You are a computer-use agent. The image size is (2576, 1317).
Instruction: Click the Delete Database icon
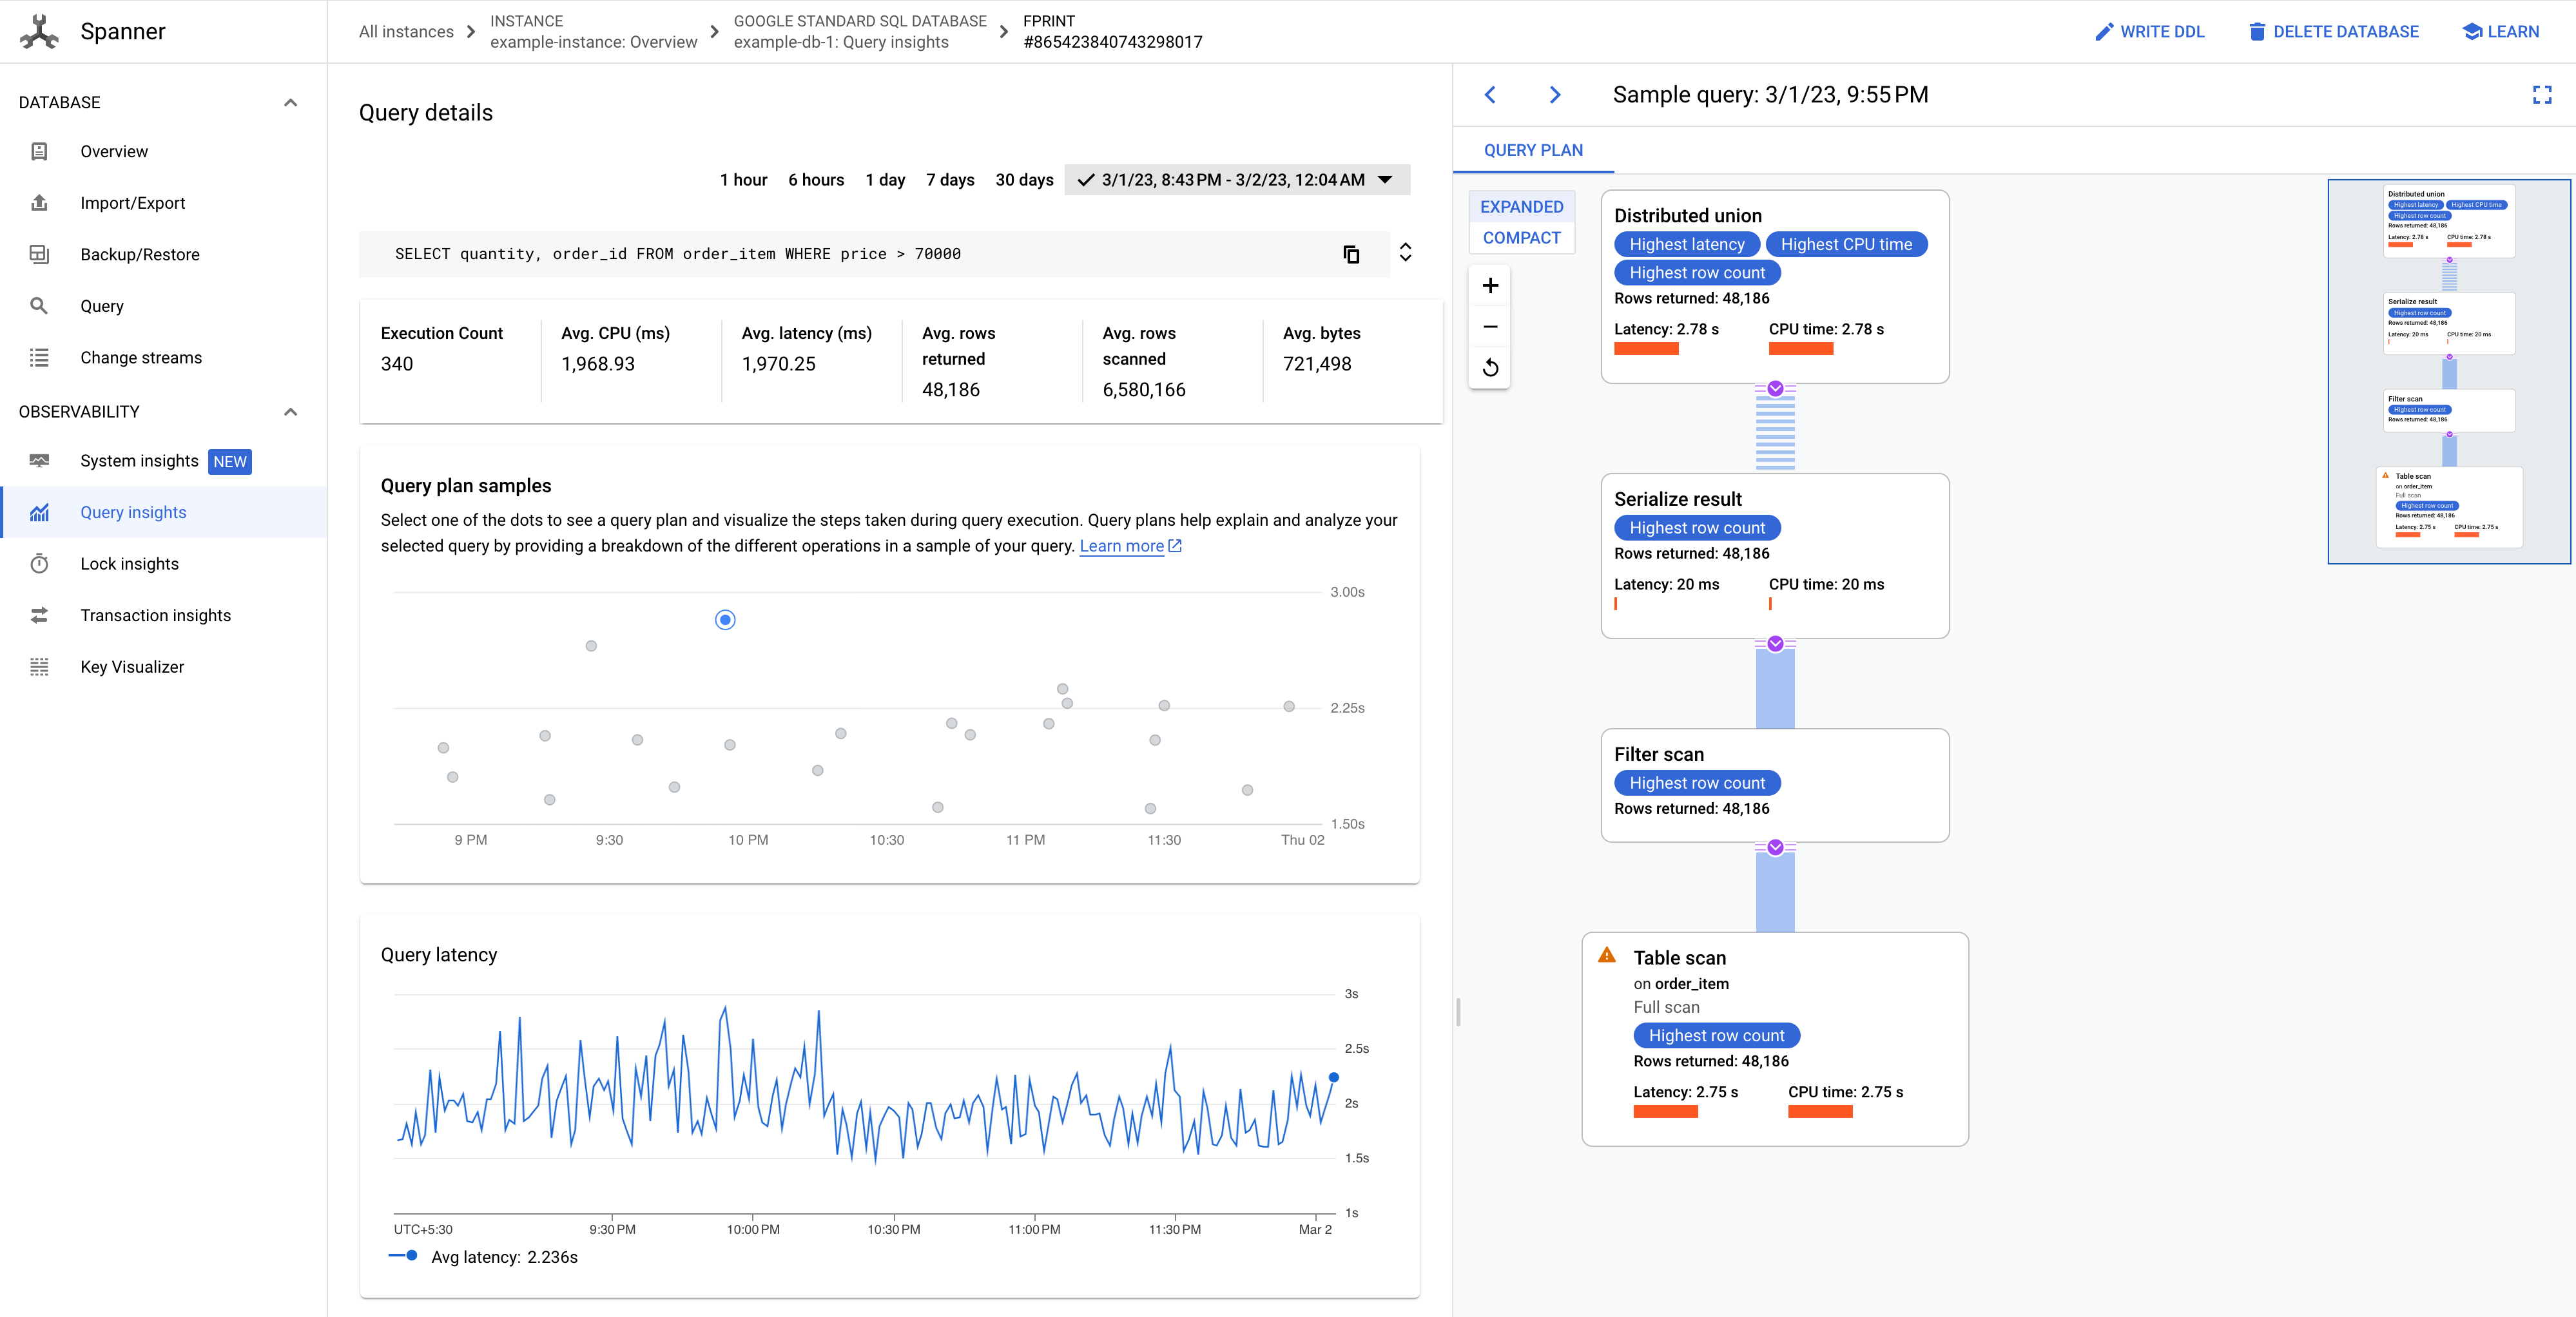pyautogui.click(x=2251, y=30)
